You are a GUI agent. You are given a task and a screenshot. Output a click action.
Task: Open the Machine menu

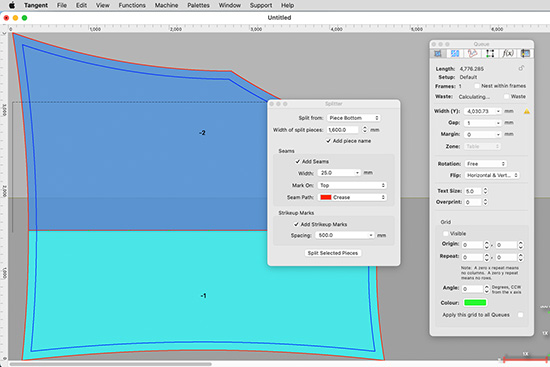[x=166, y=5]
